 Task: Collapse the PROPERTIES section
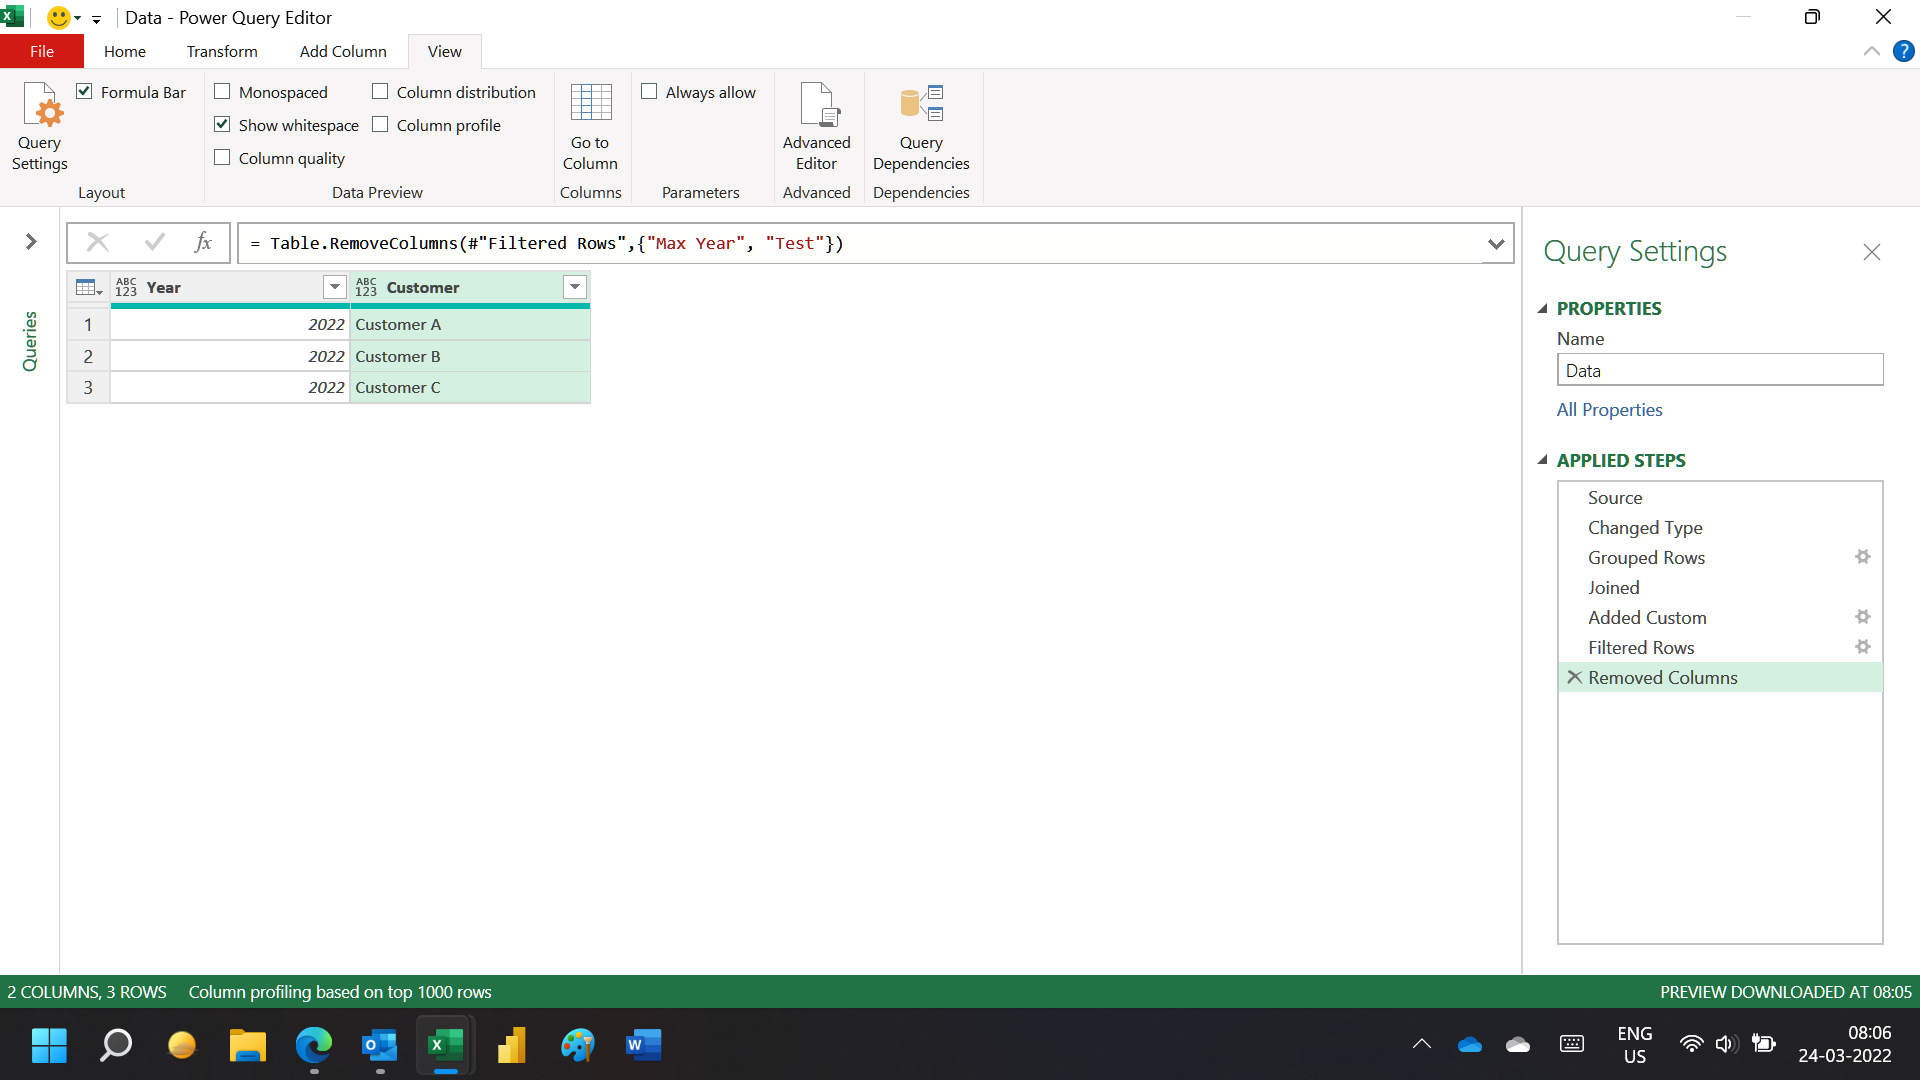(1542, 309)
